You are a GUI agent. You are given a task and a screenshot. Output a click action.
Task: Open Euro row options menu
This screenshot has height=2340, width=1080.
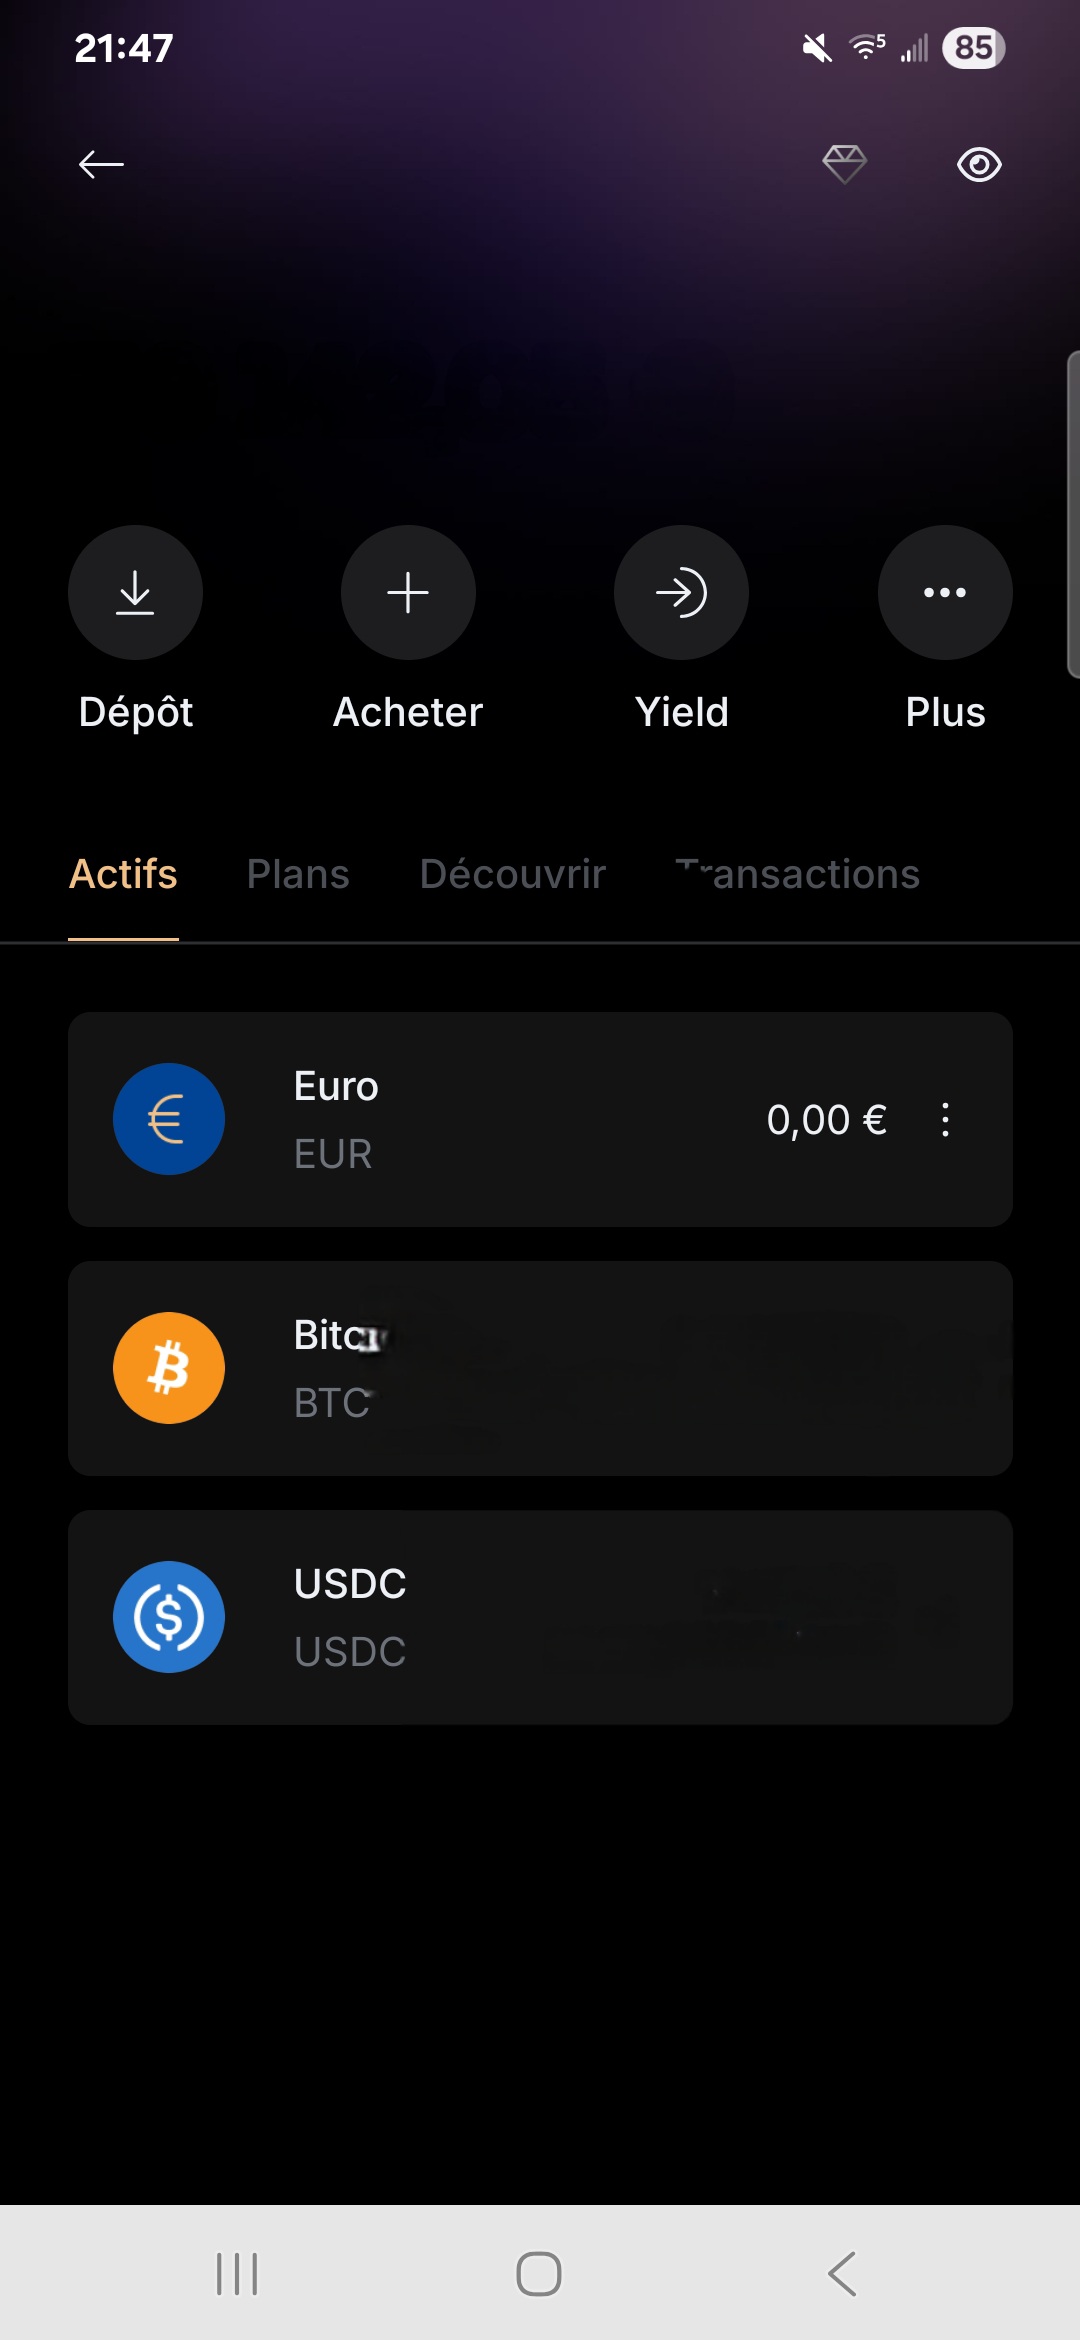945,1120
